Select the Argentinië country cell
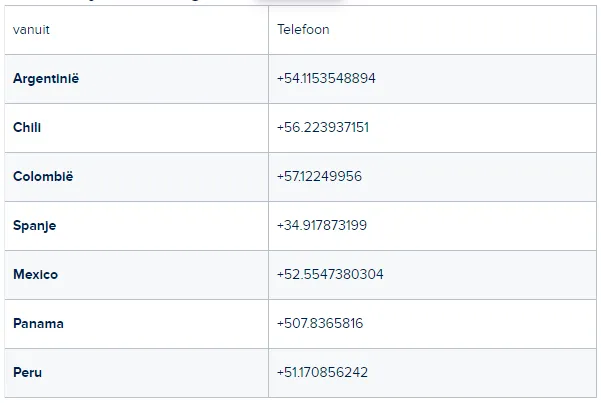 click(136, 79)
